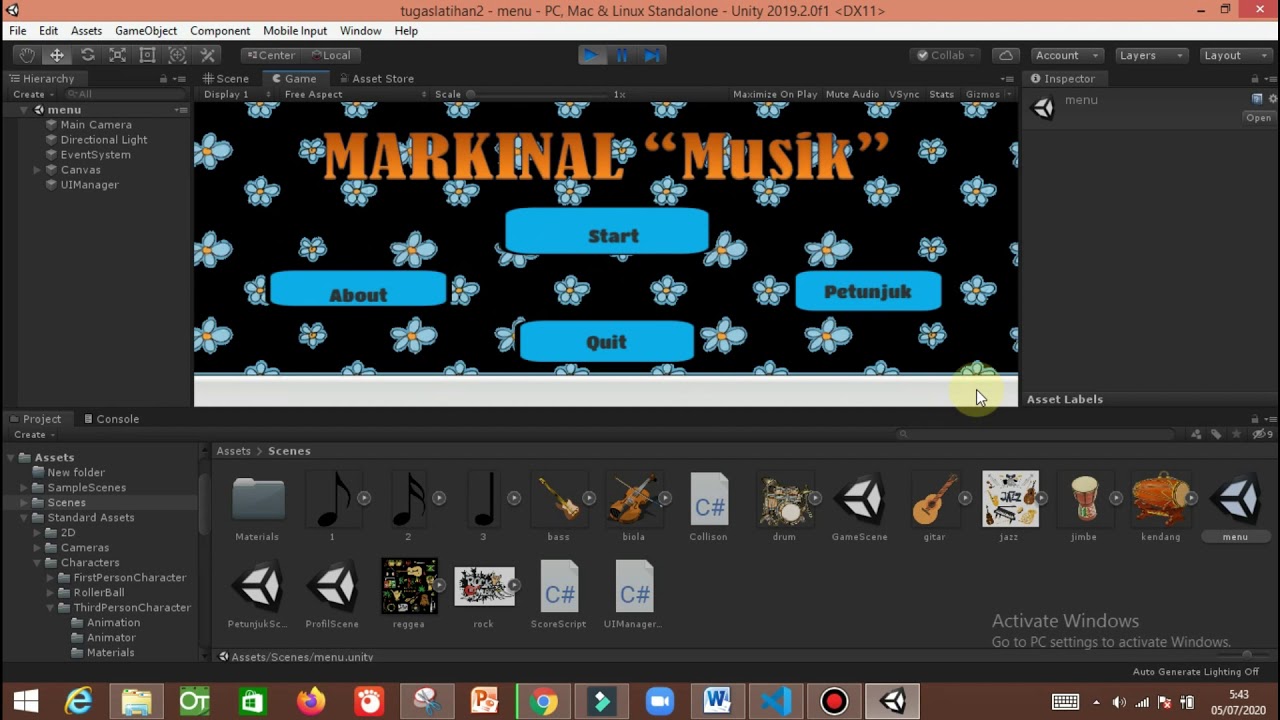Select the GameScene asset
Viewport: 1280px width, 720px height.
[860, 507]
